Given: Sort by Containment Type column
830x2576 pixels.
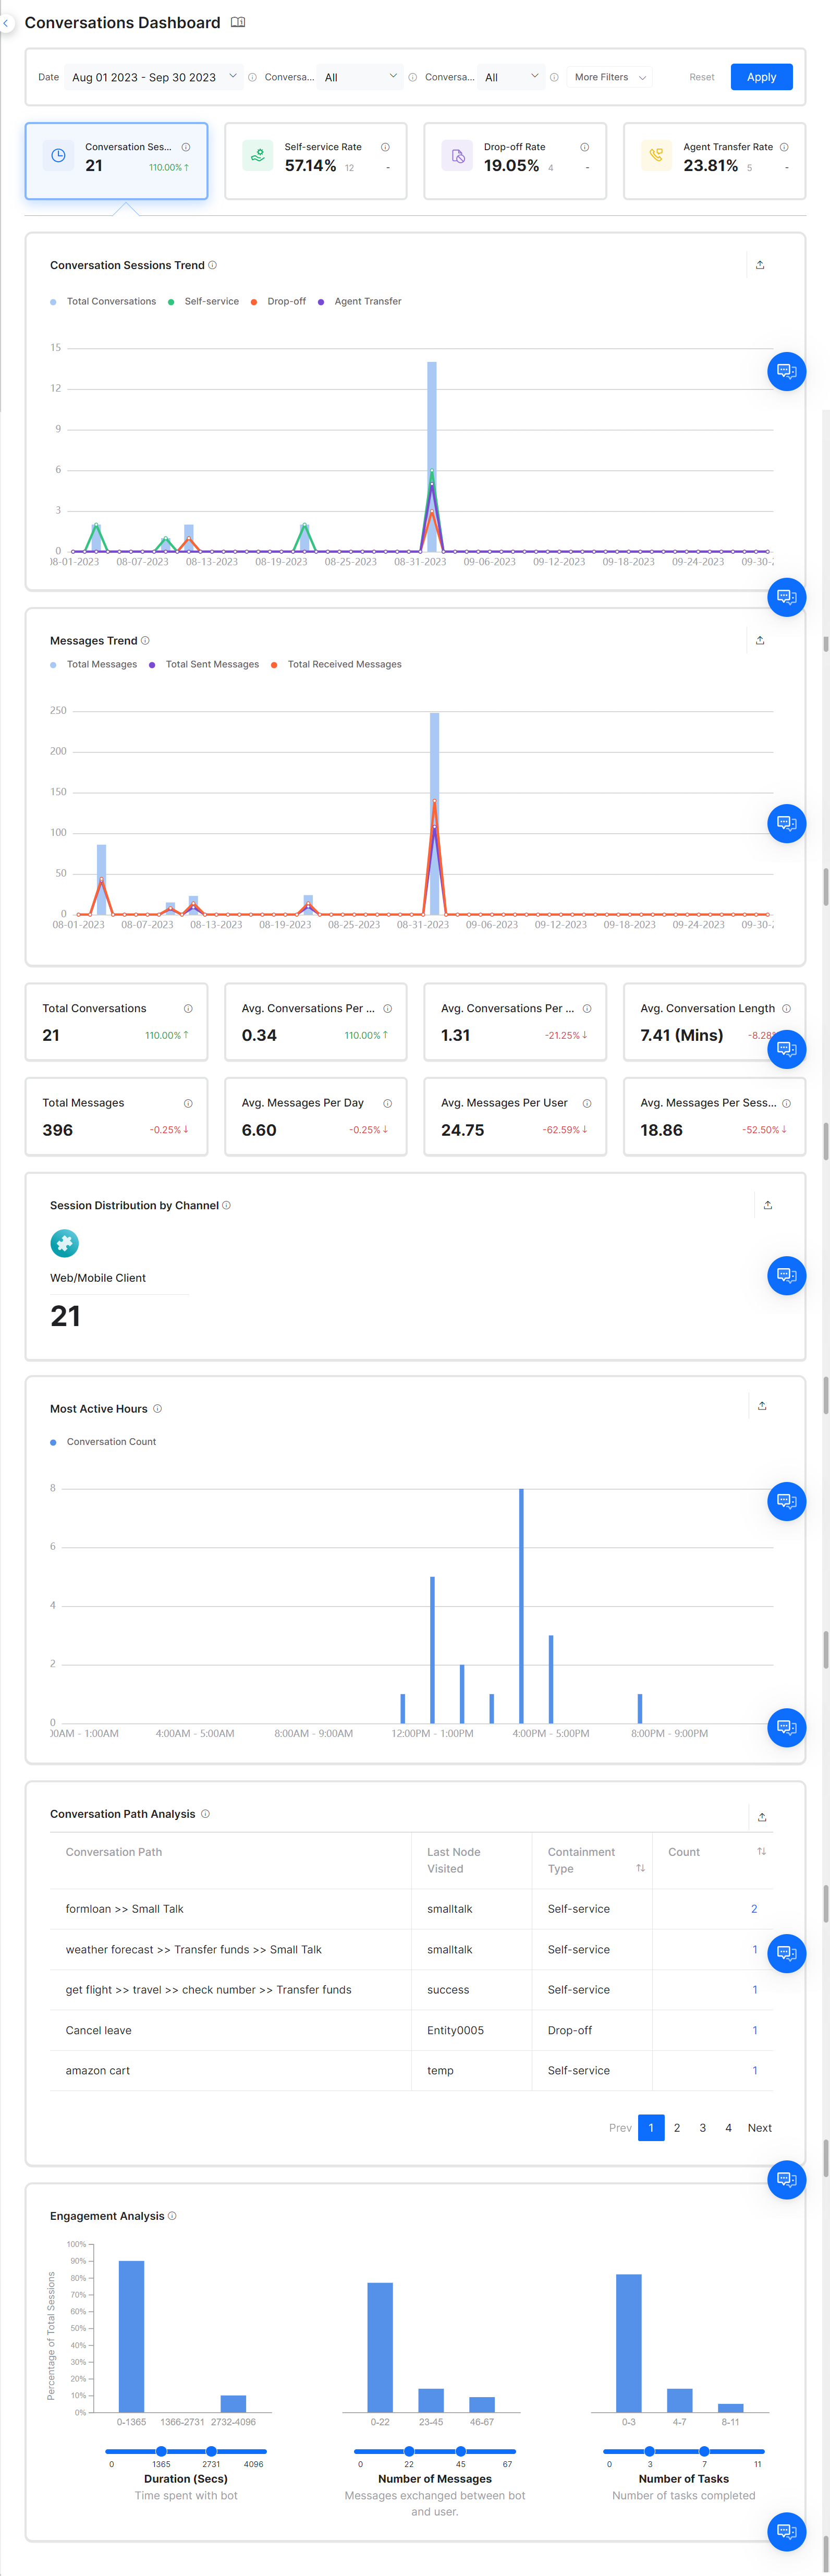Looking at the screenshot, I should point(640,1868).
